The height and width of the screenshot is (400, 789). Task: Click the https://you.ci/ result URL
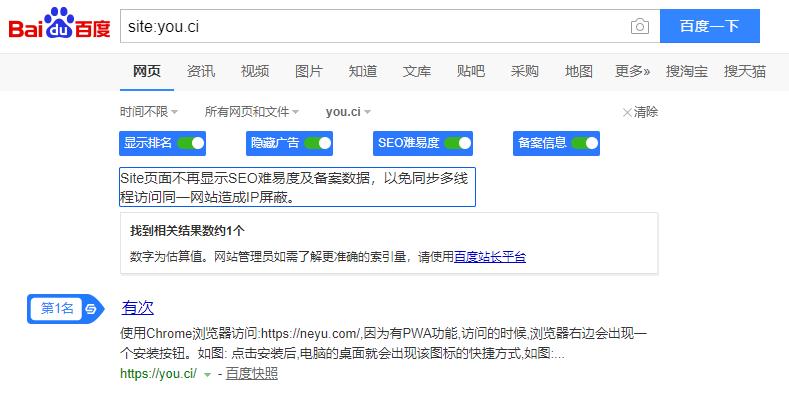(159, 374)
